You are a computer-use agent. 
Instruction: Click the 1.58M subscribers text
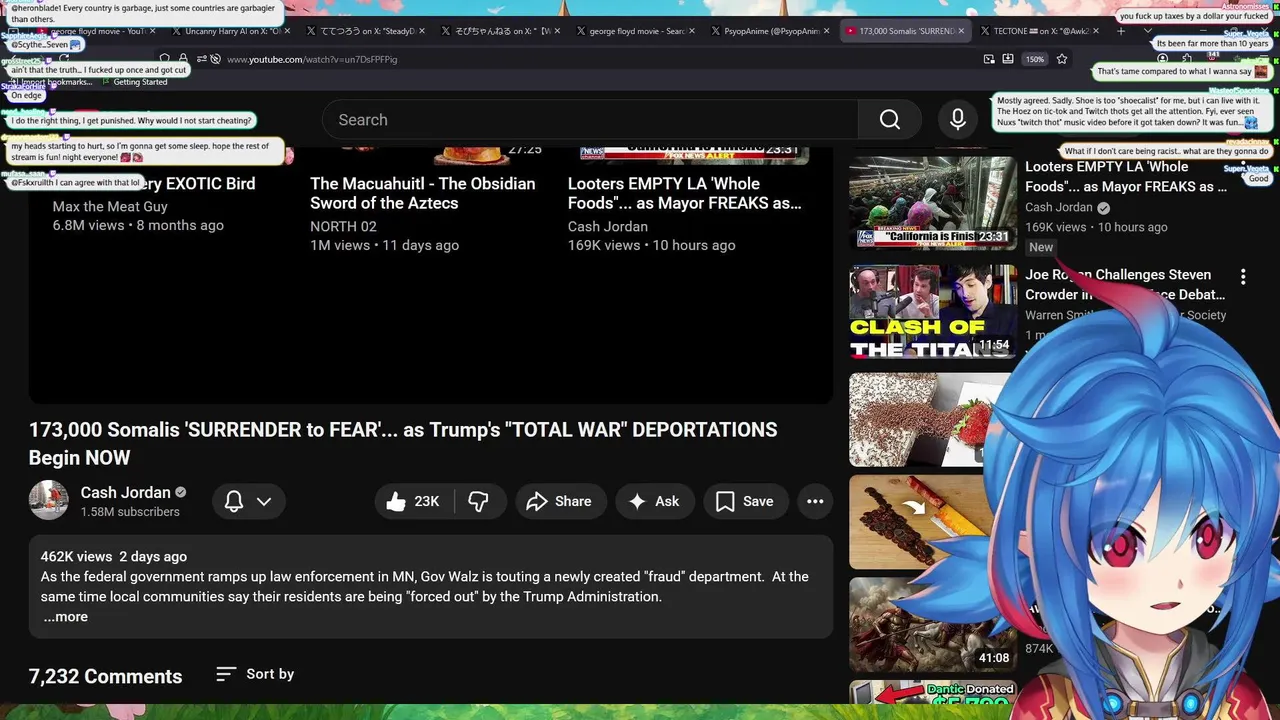click(130, 512)
